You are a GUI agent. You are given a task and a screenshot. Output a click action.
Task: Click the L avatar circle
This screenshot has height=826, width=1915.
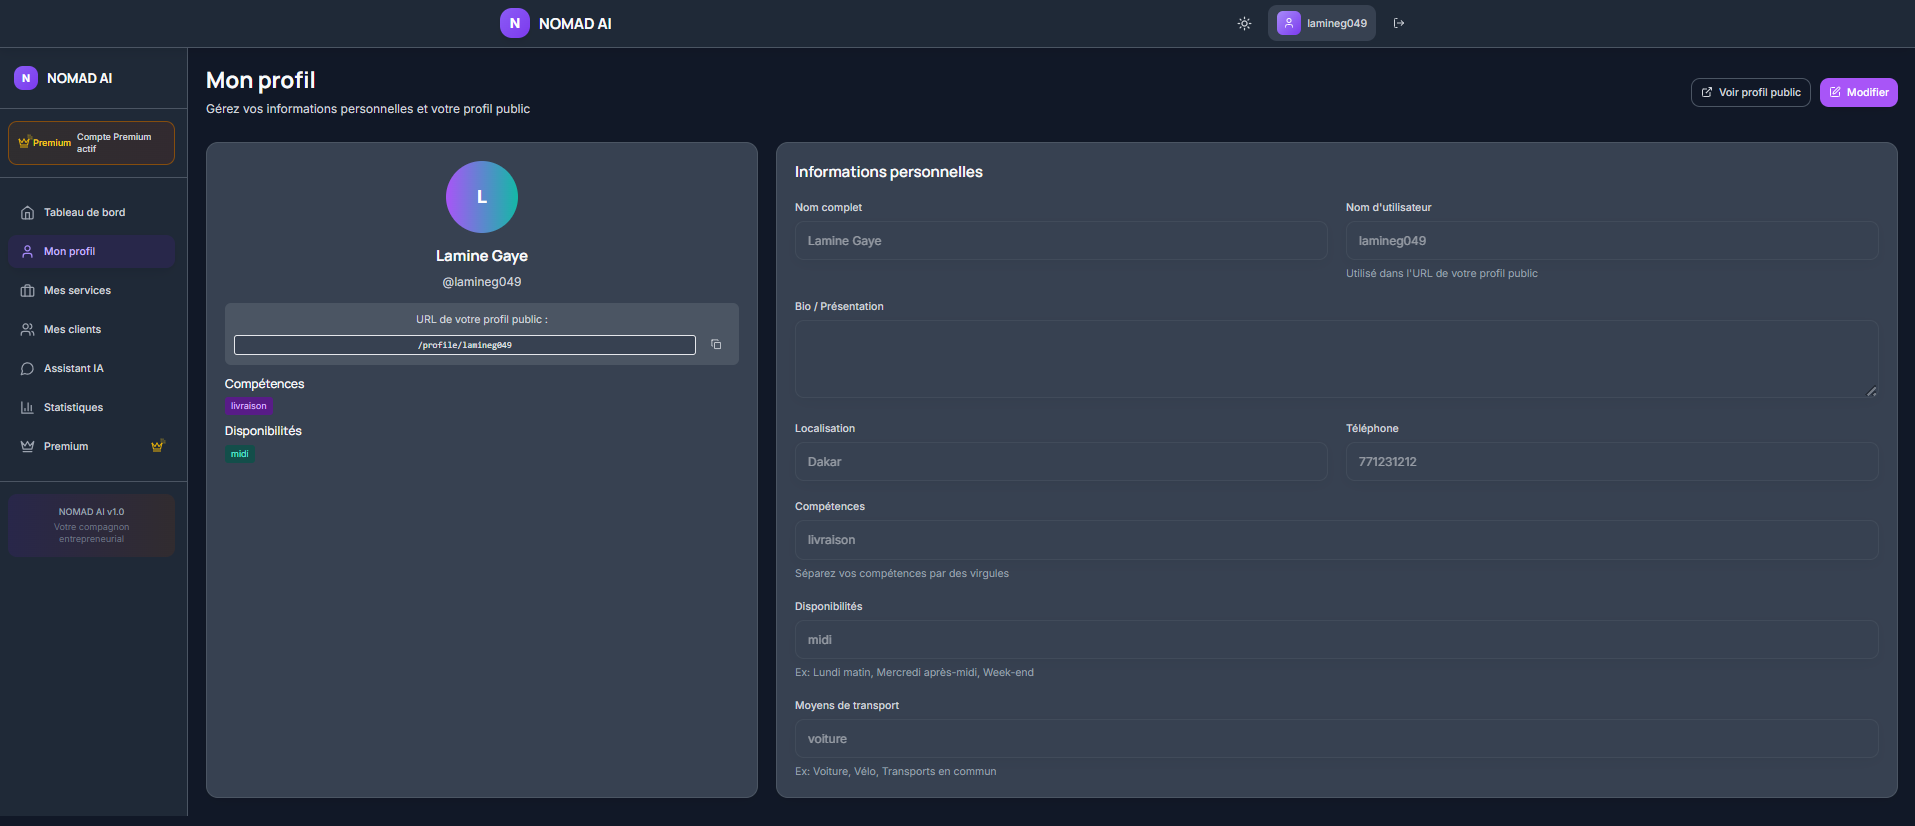pyautogui.click(x=482, y=197)
